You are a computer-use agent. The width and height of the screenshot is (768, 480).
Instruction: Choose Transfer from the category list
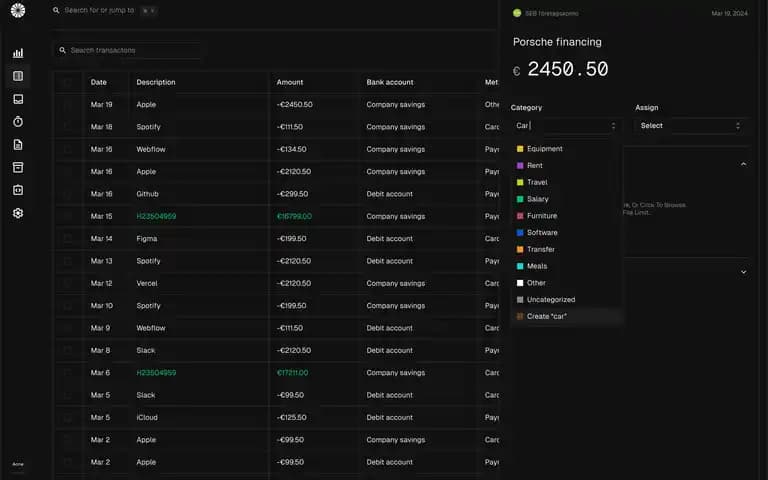click(567, 249)
